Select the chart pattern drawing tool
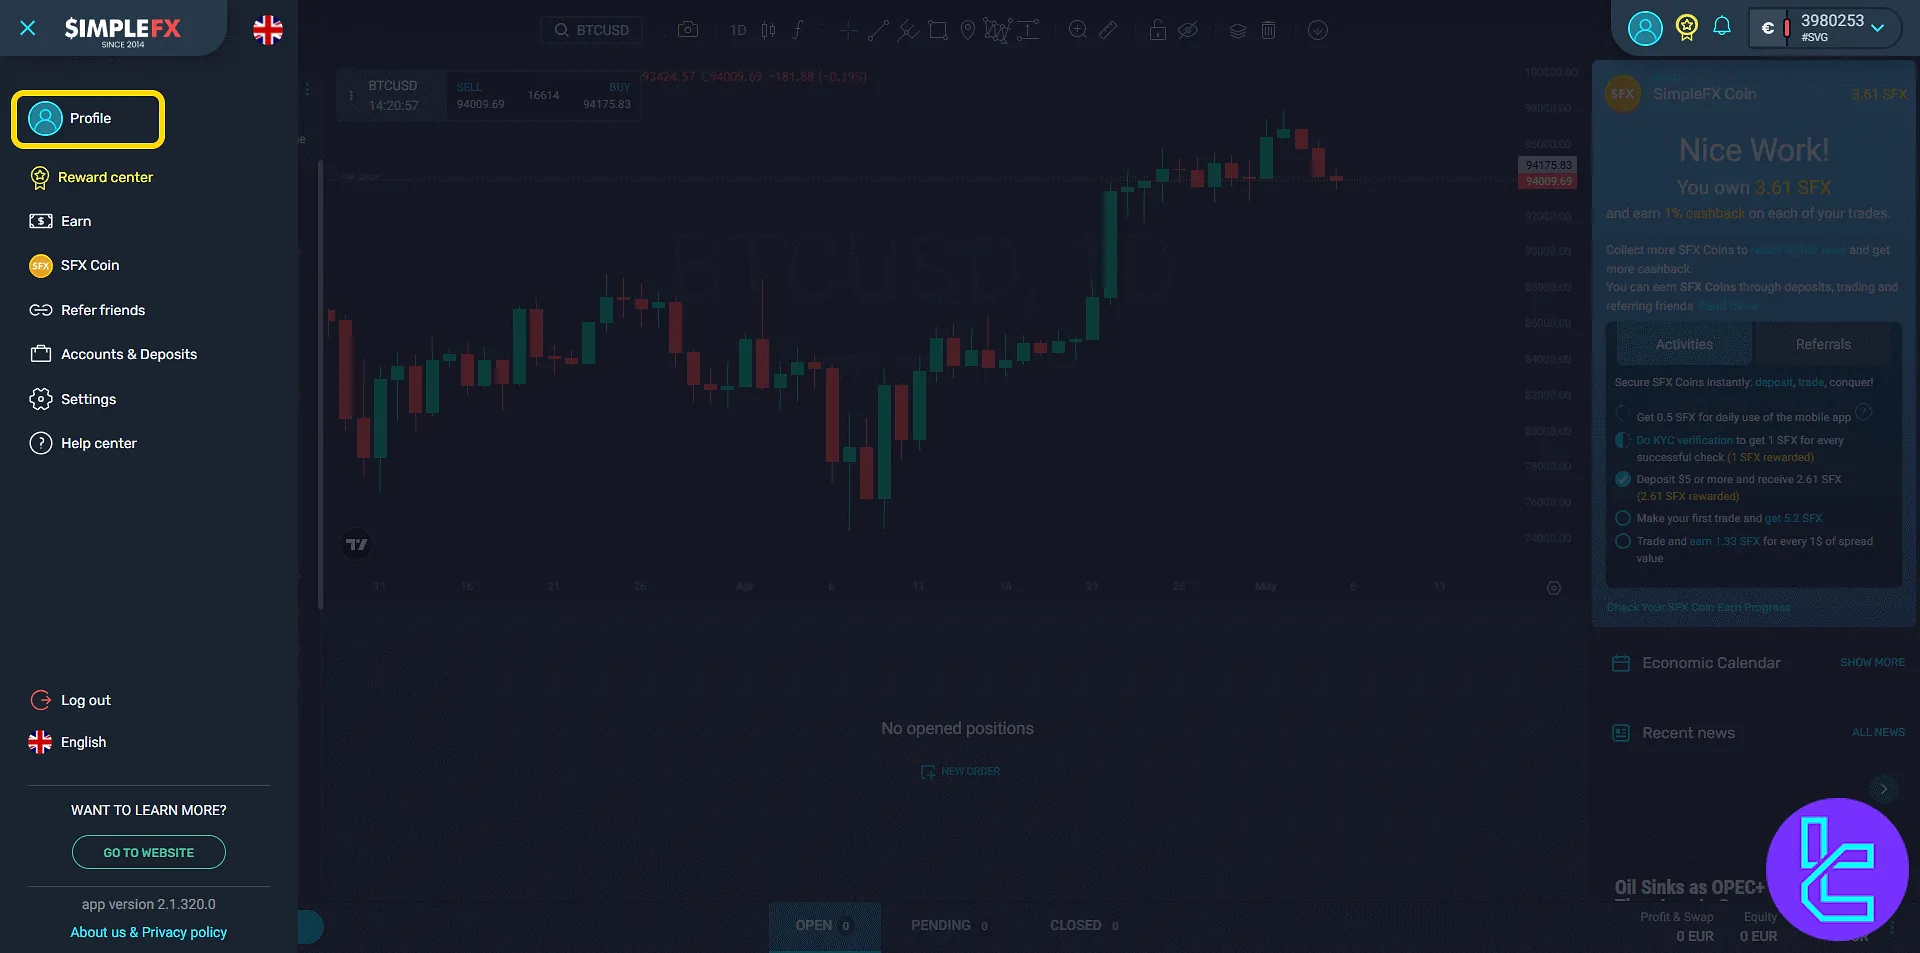This screenshot has height=953, width=1920. coord(997,30)
